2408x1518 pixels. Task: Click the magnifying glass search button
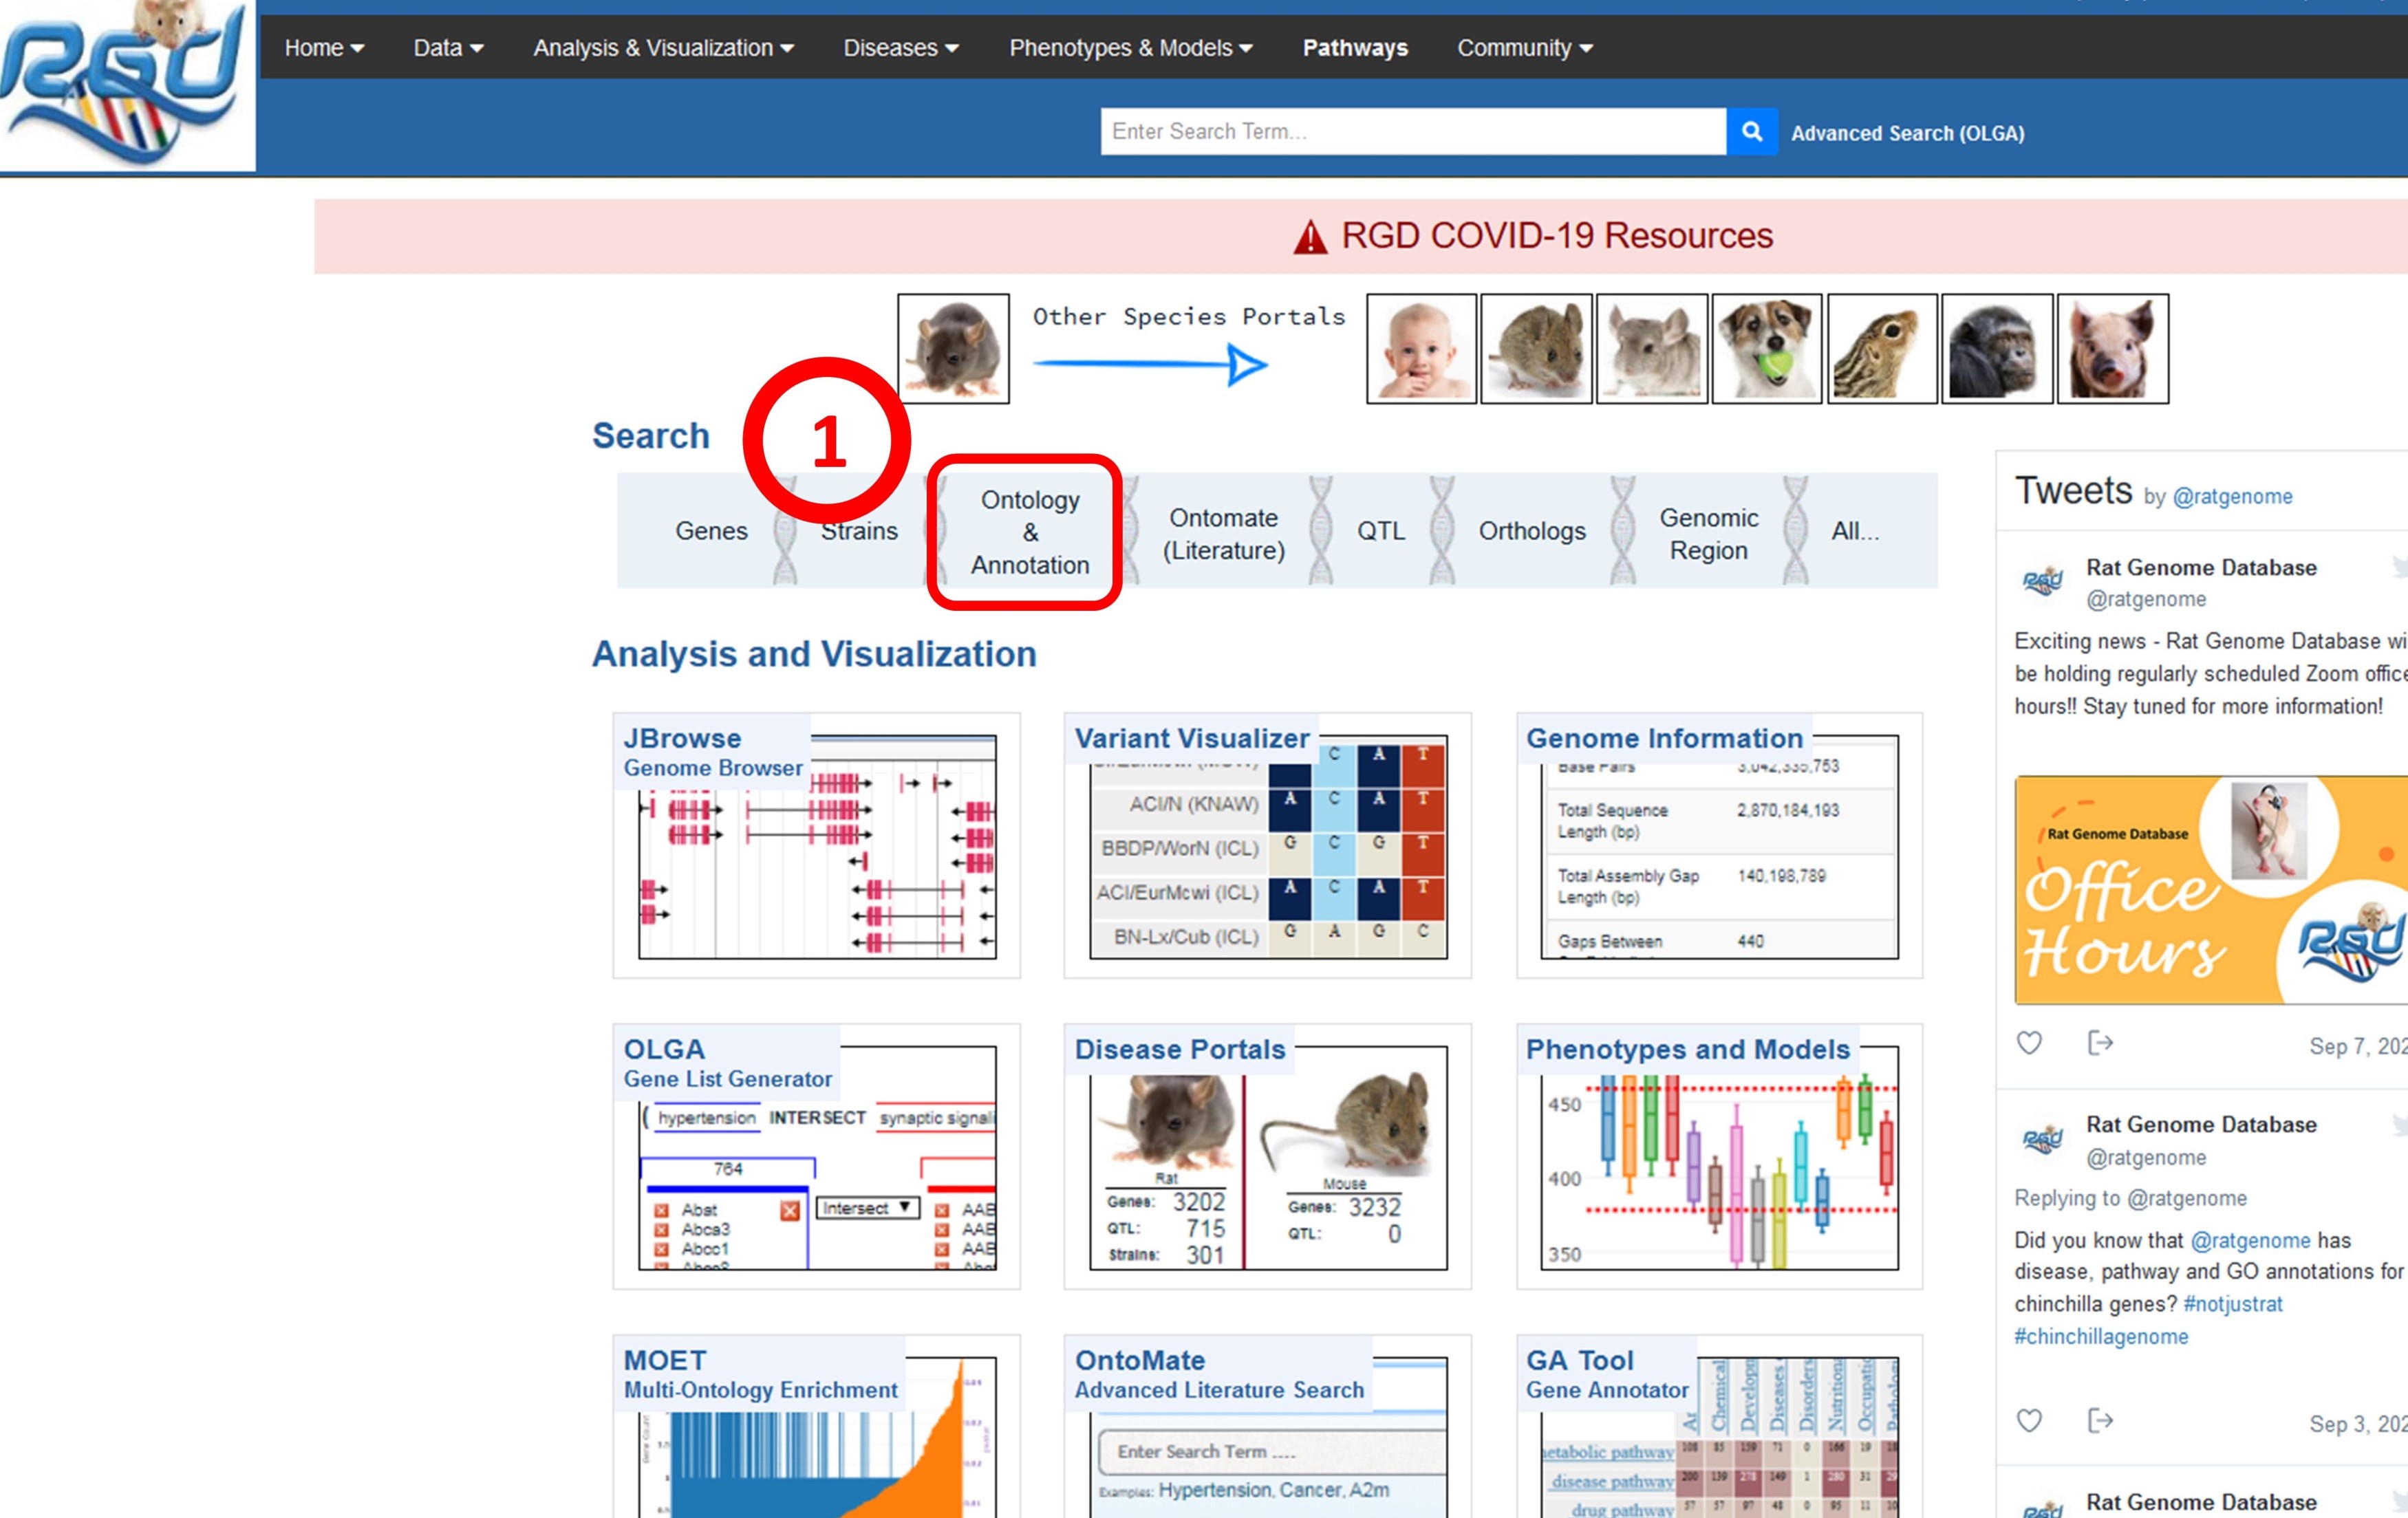pos(1751,131)
